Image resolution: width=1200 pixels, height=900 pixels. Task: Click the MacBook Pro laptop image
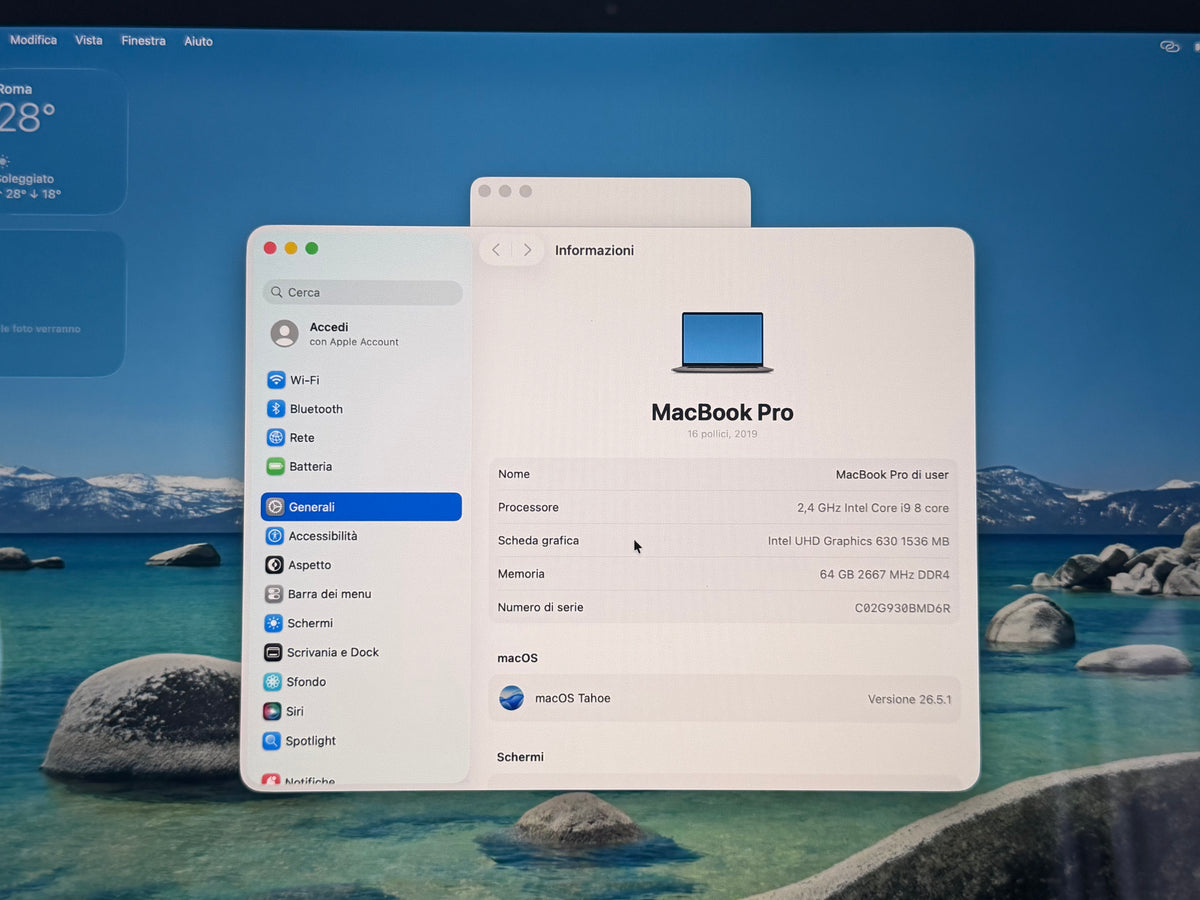pyautogui.click(x=722, y=343)
